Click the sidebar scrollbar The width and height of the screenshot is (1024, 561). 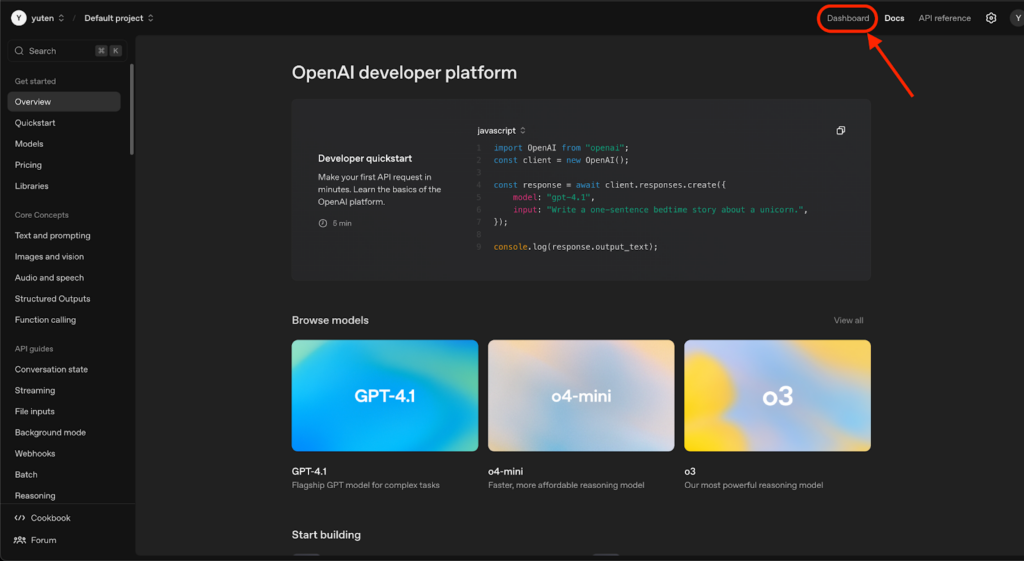(132, 109)
